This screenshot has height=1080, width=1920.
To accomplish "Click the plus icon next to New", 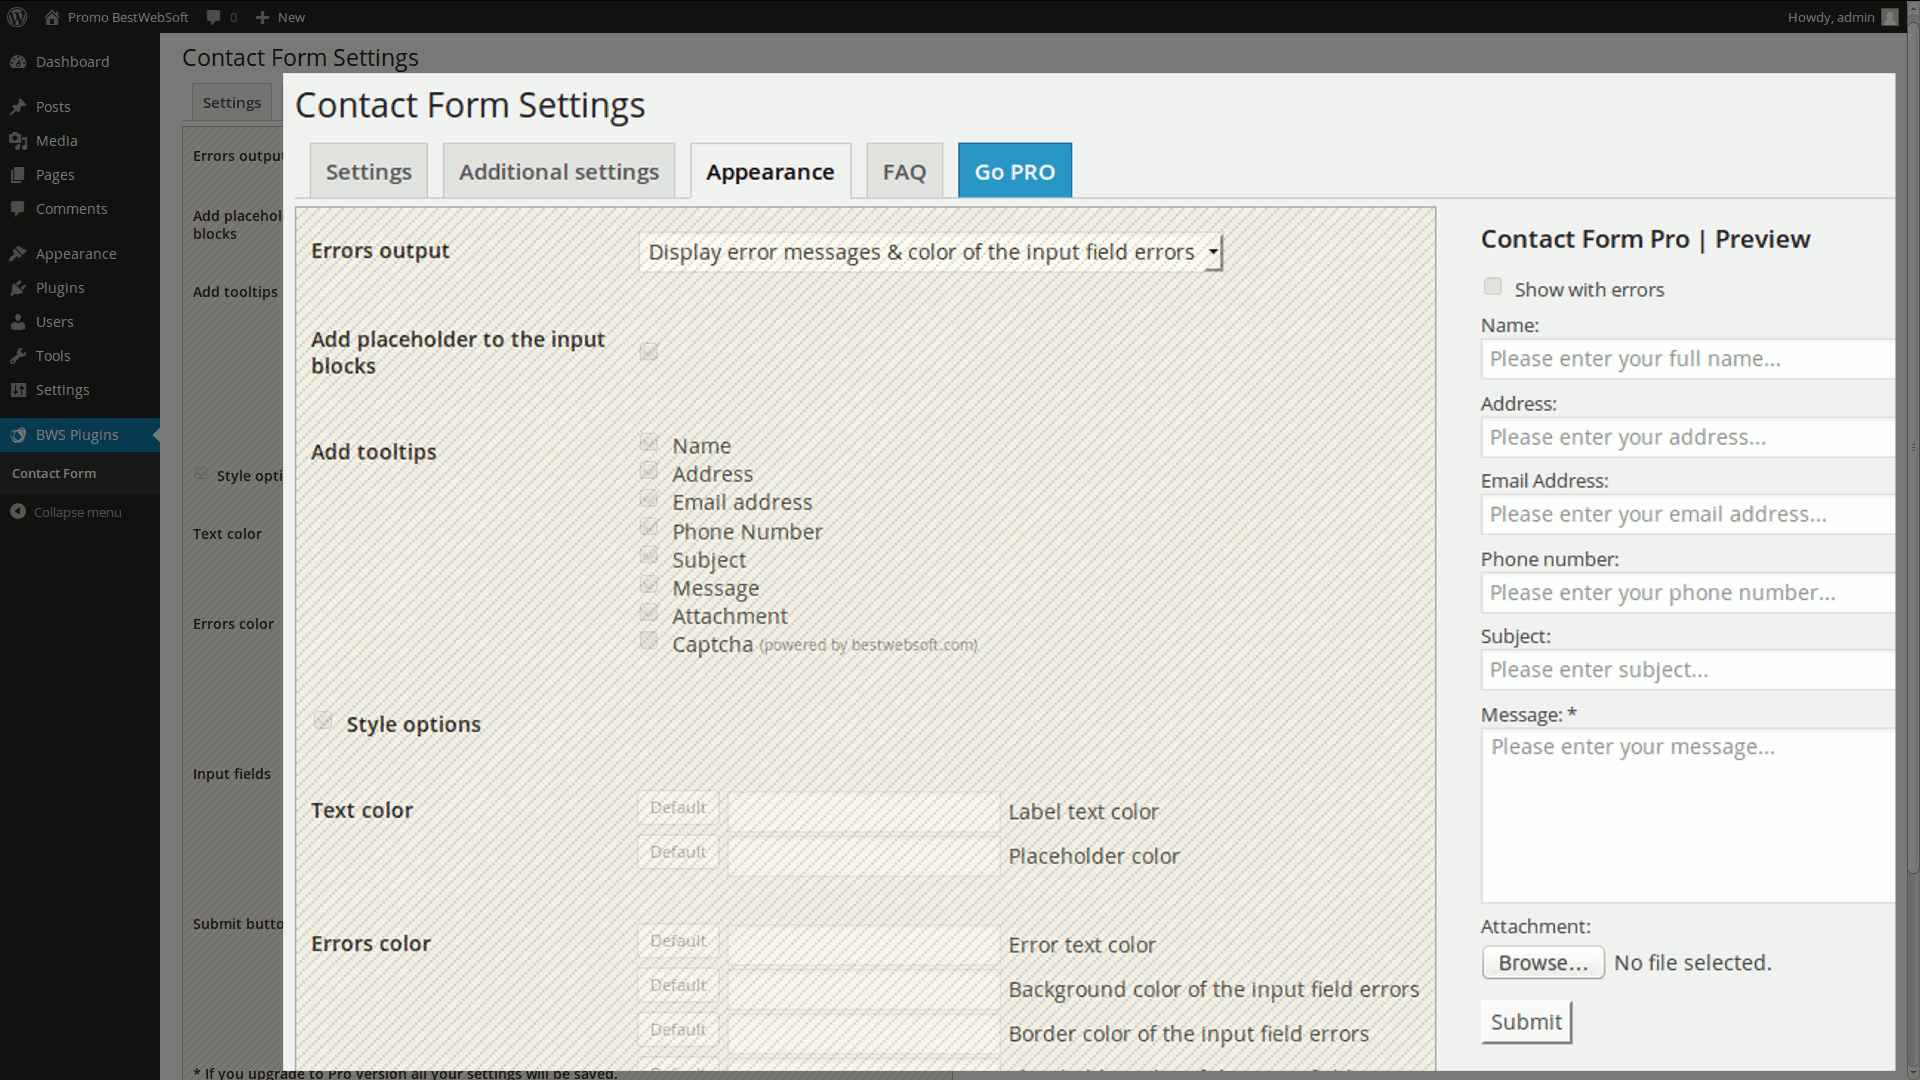I will point(262,17).
